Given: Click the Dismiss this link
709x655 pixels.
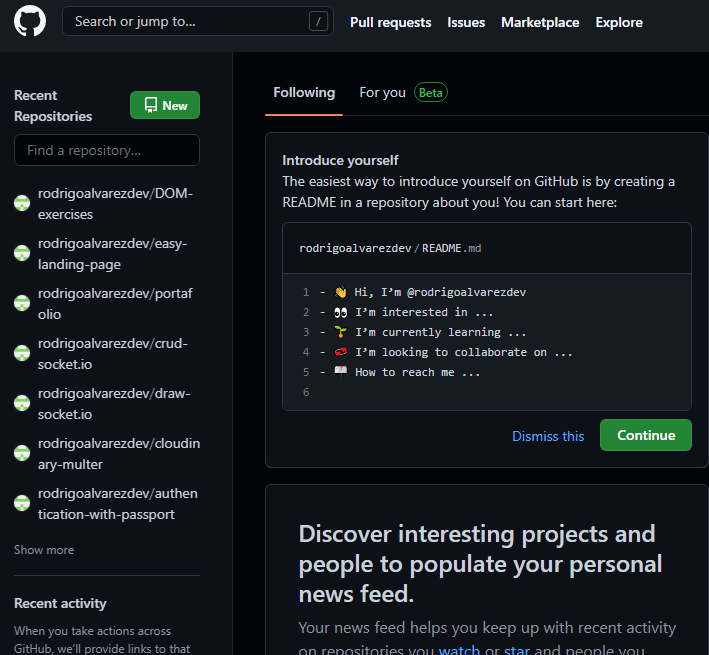Looking at the screenshot, I should coord(548,436).
